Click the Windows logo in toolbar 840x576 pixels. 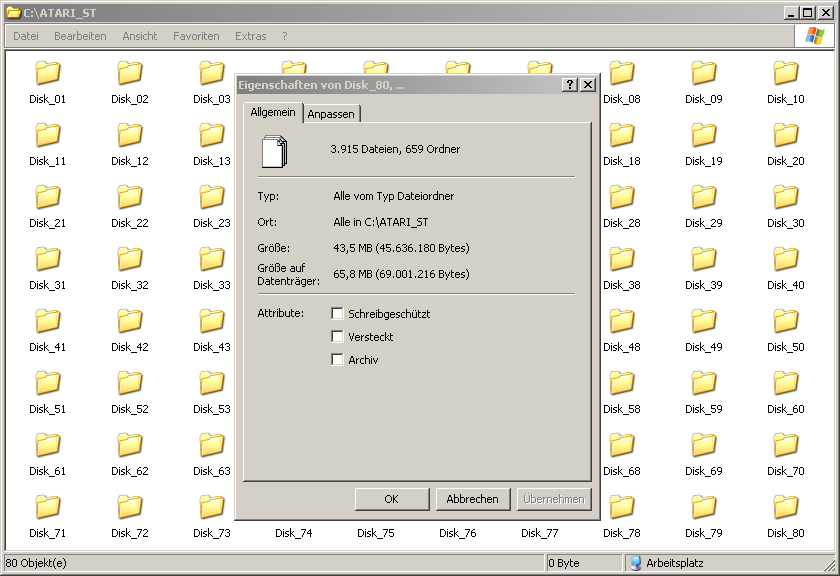[814, 36]
